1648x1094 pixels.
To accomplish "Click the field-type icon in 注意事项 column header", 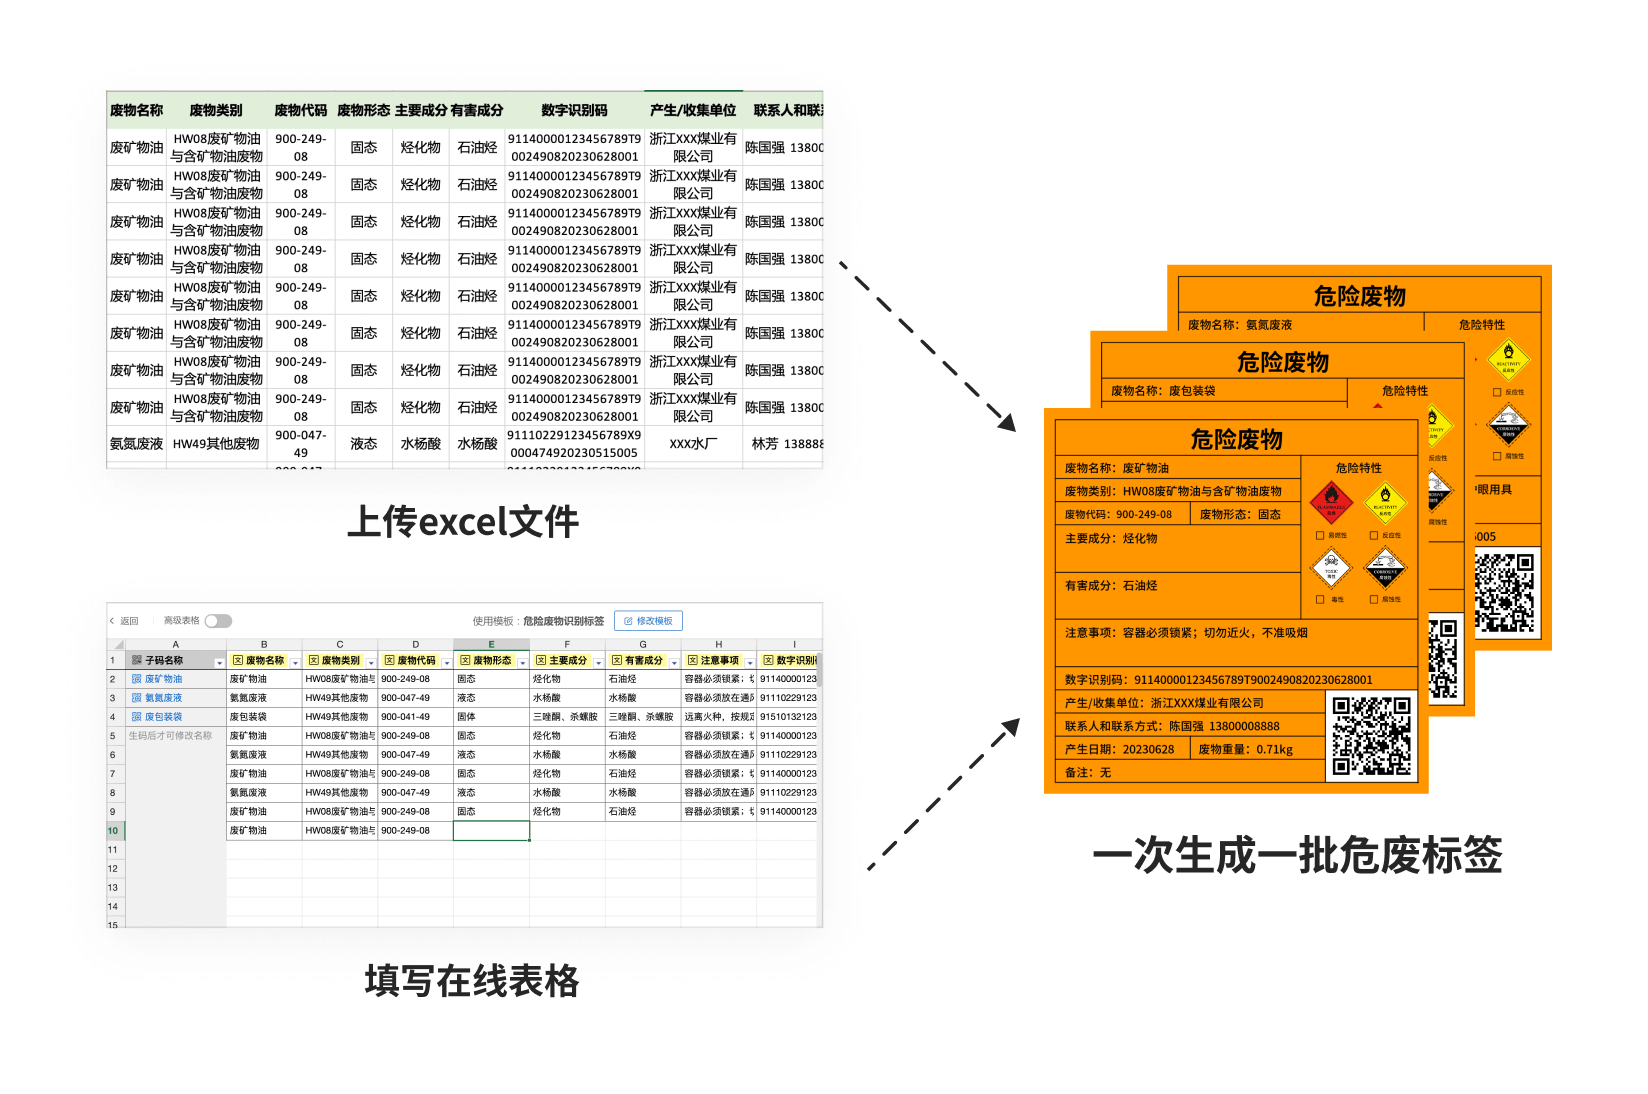I will coord(693,660).
